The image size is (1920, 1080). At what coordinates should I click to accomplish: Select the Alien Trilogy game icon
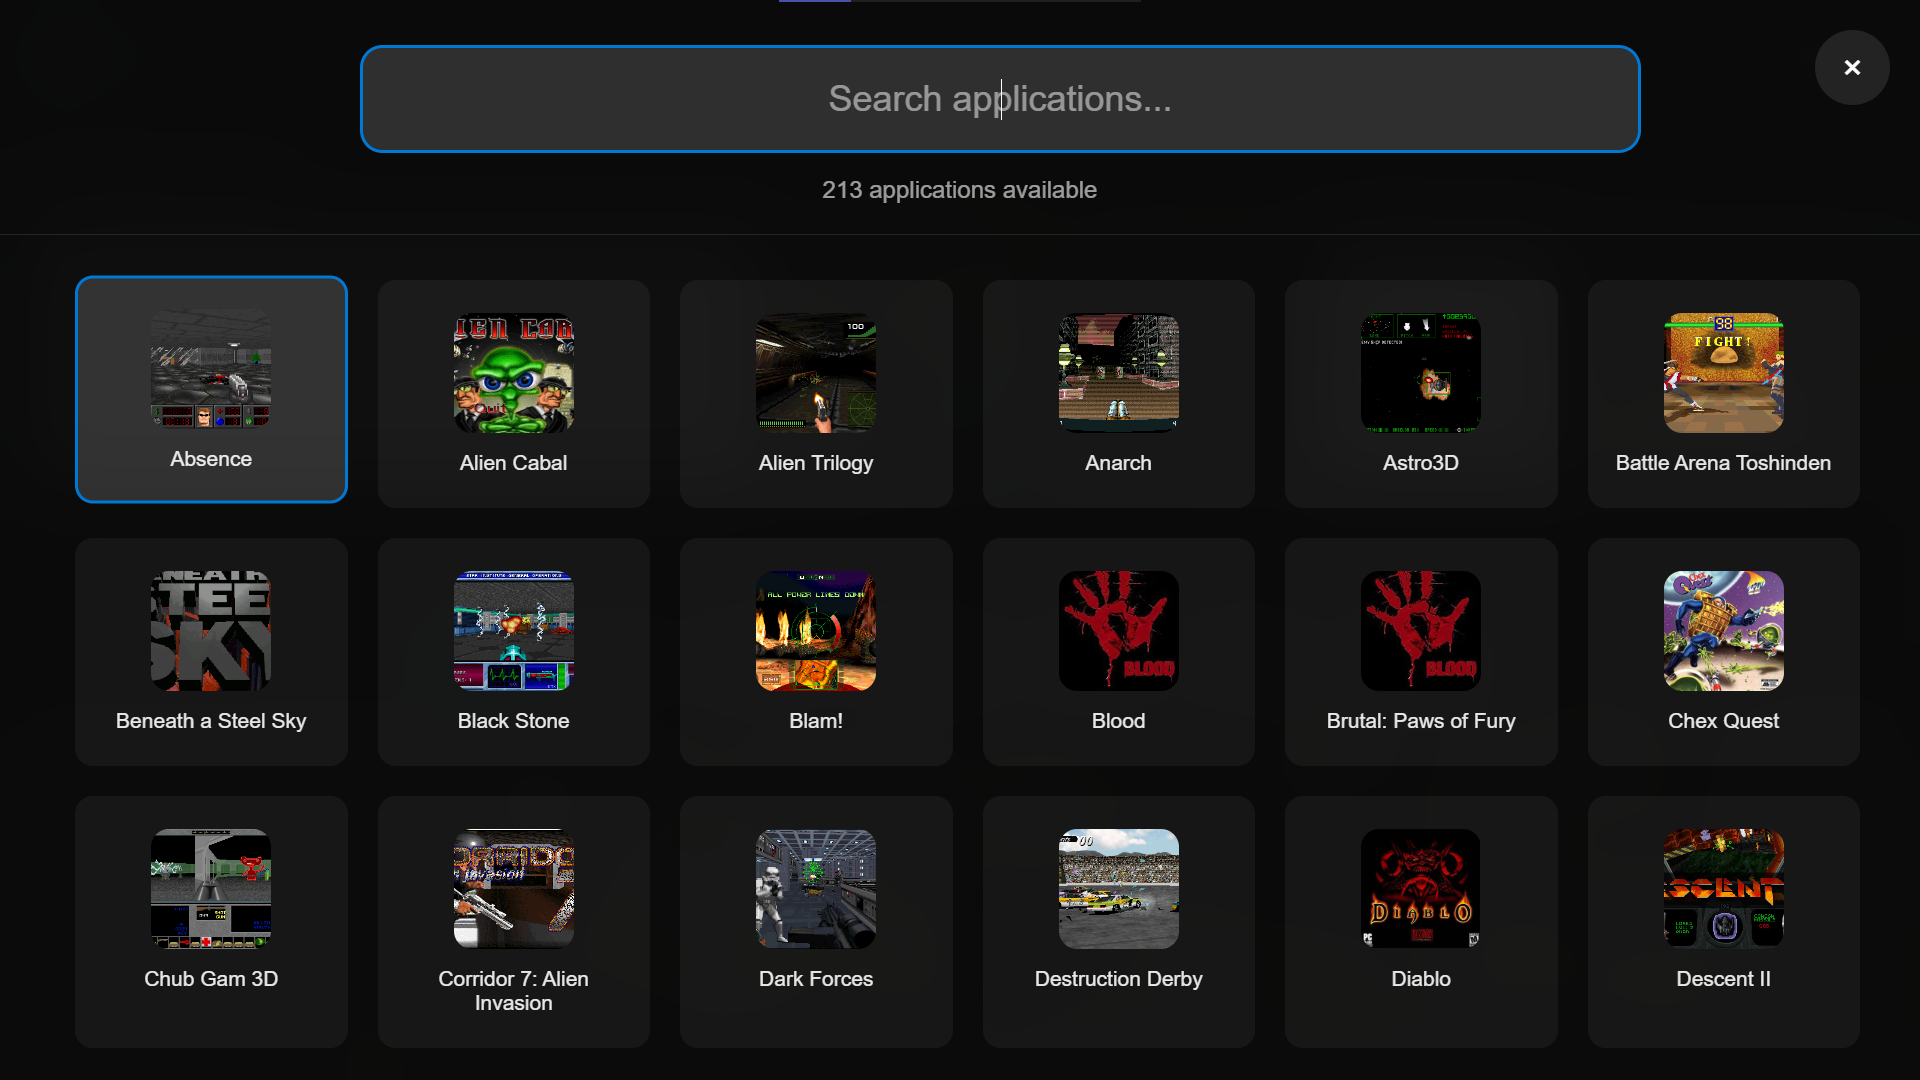pyautogui.click(x=815, y=373)
